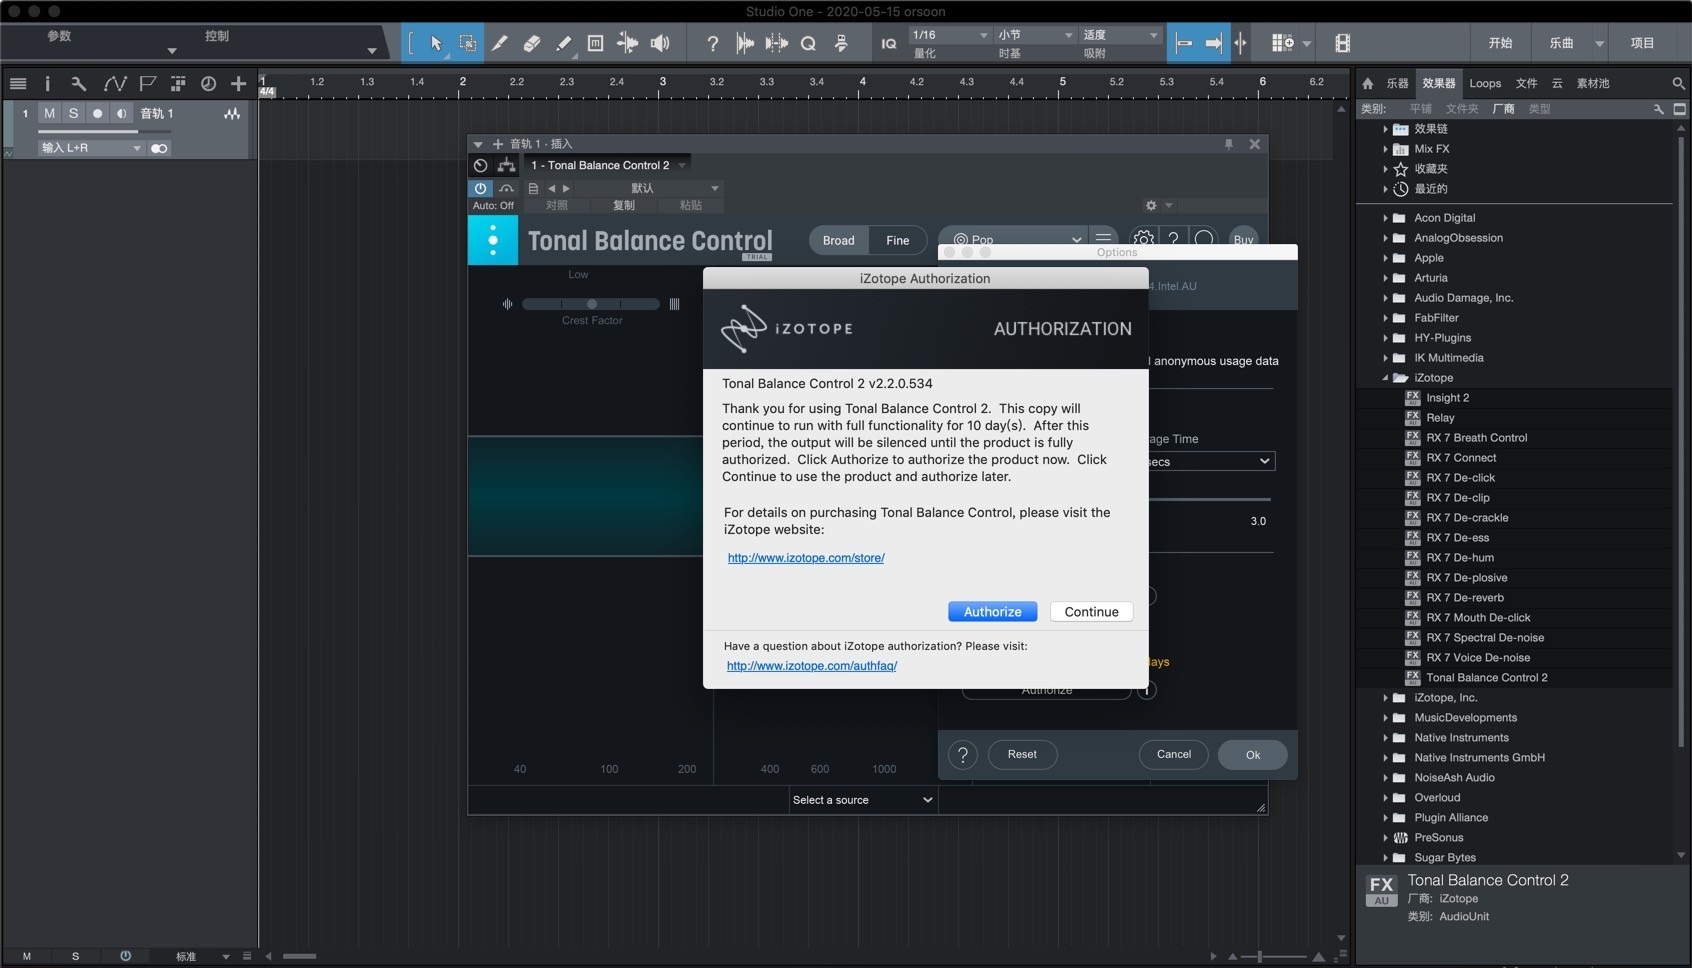
Task: Search the browser with the magnifier icon
Action: point(1678,84)
